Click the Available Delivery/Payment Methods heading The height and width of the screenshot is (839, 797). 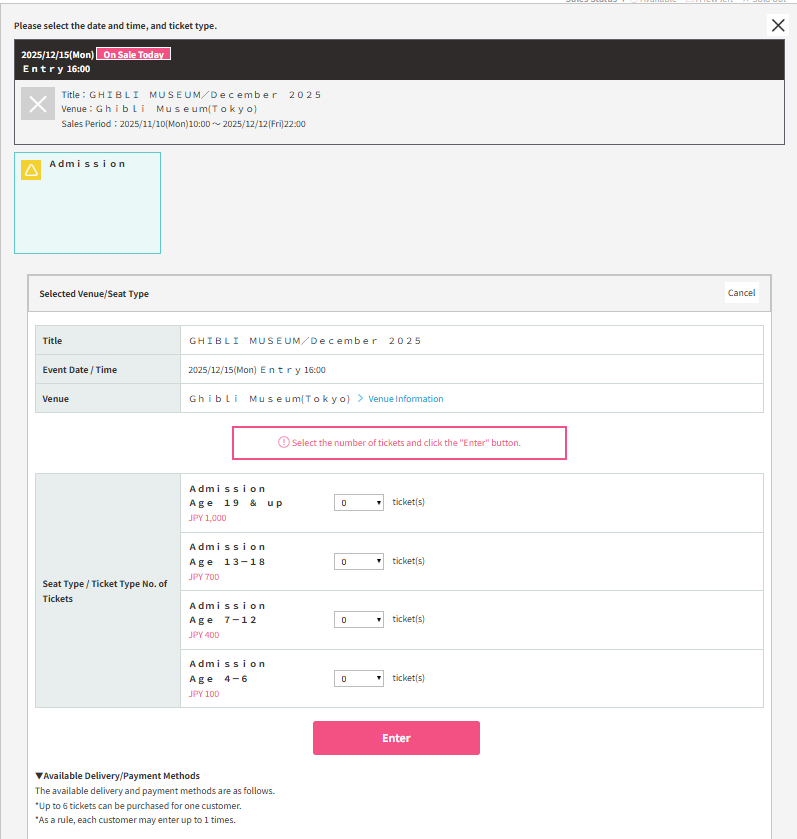118,776
